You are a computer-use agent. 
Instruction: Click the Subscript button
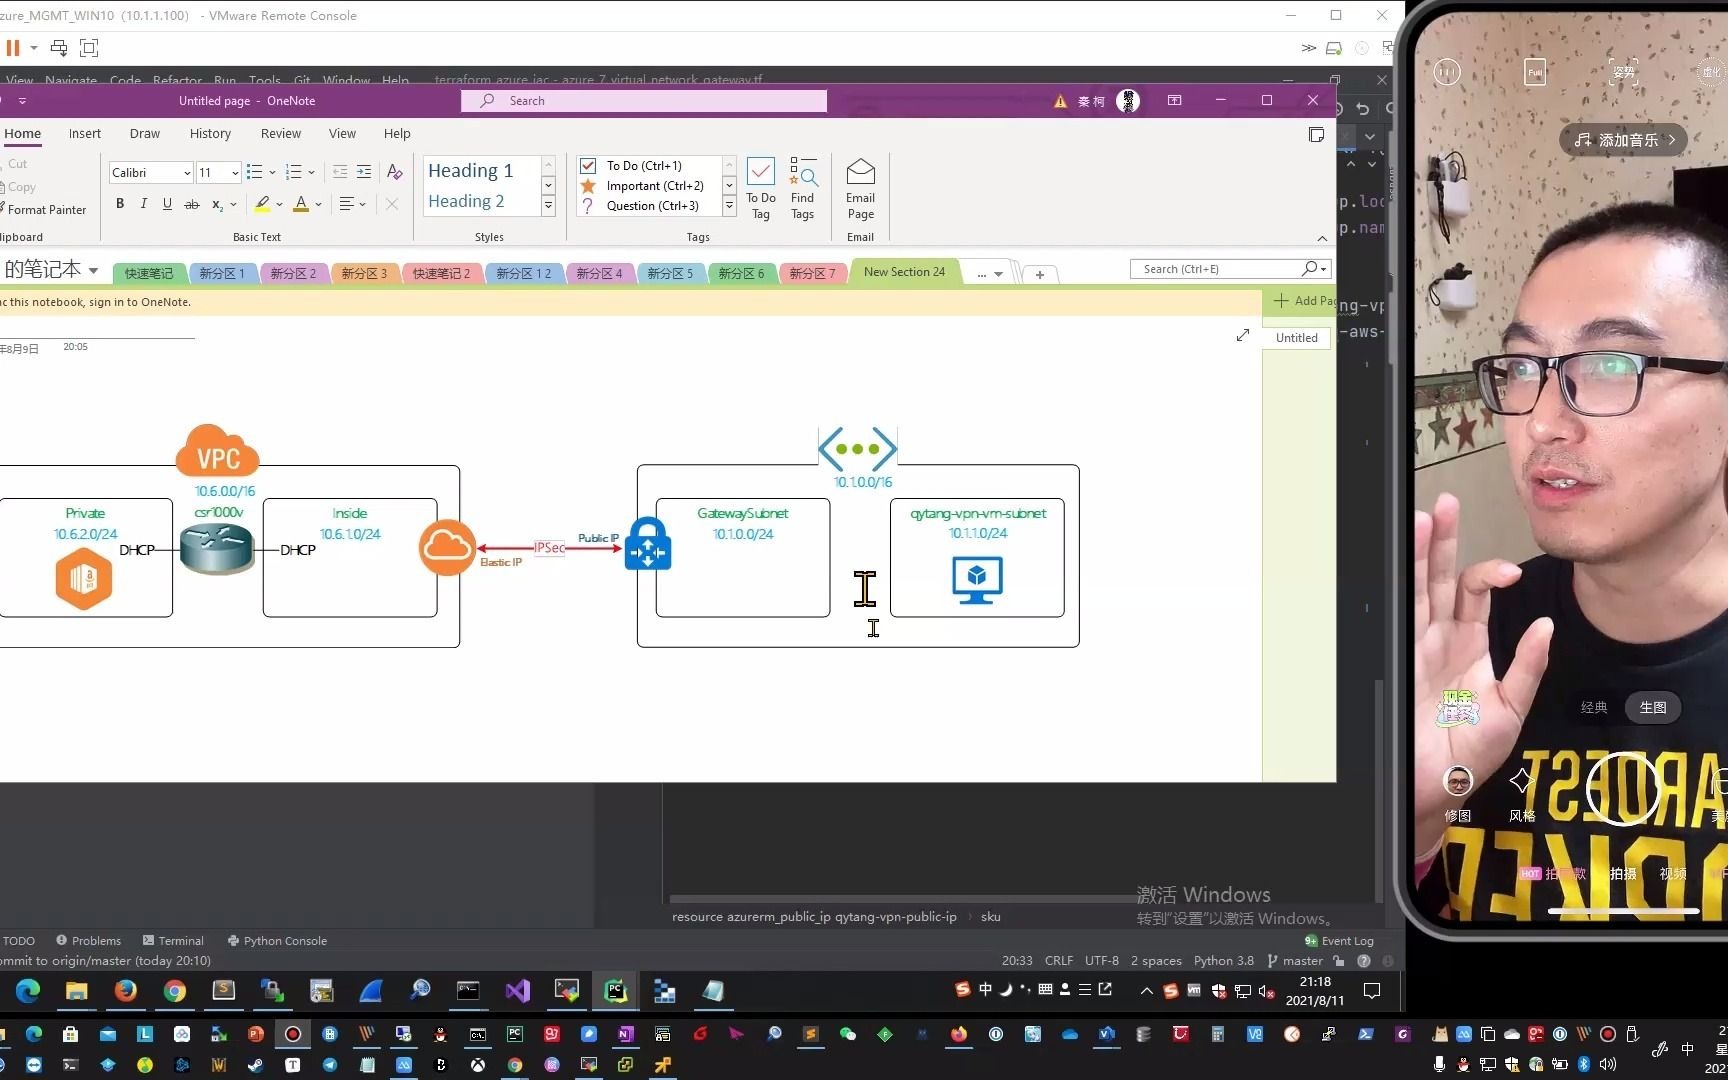point(217,204)
